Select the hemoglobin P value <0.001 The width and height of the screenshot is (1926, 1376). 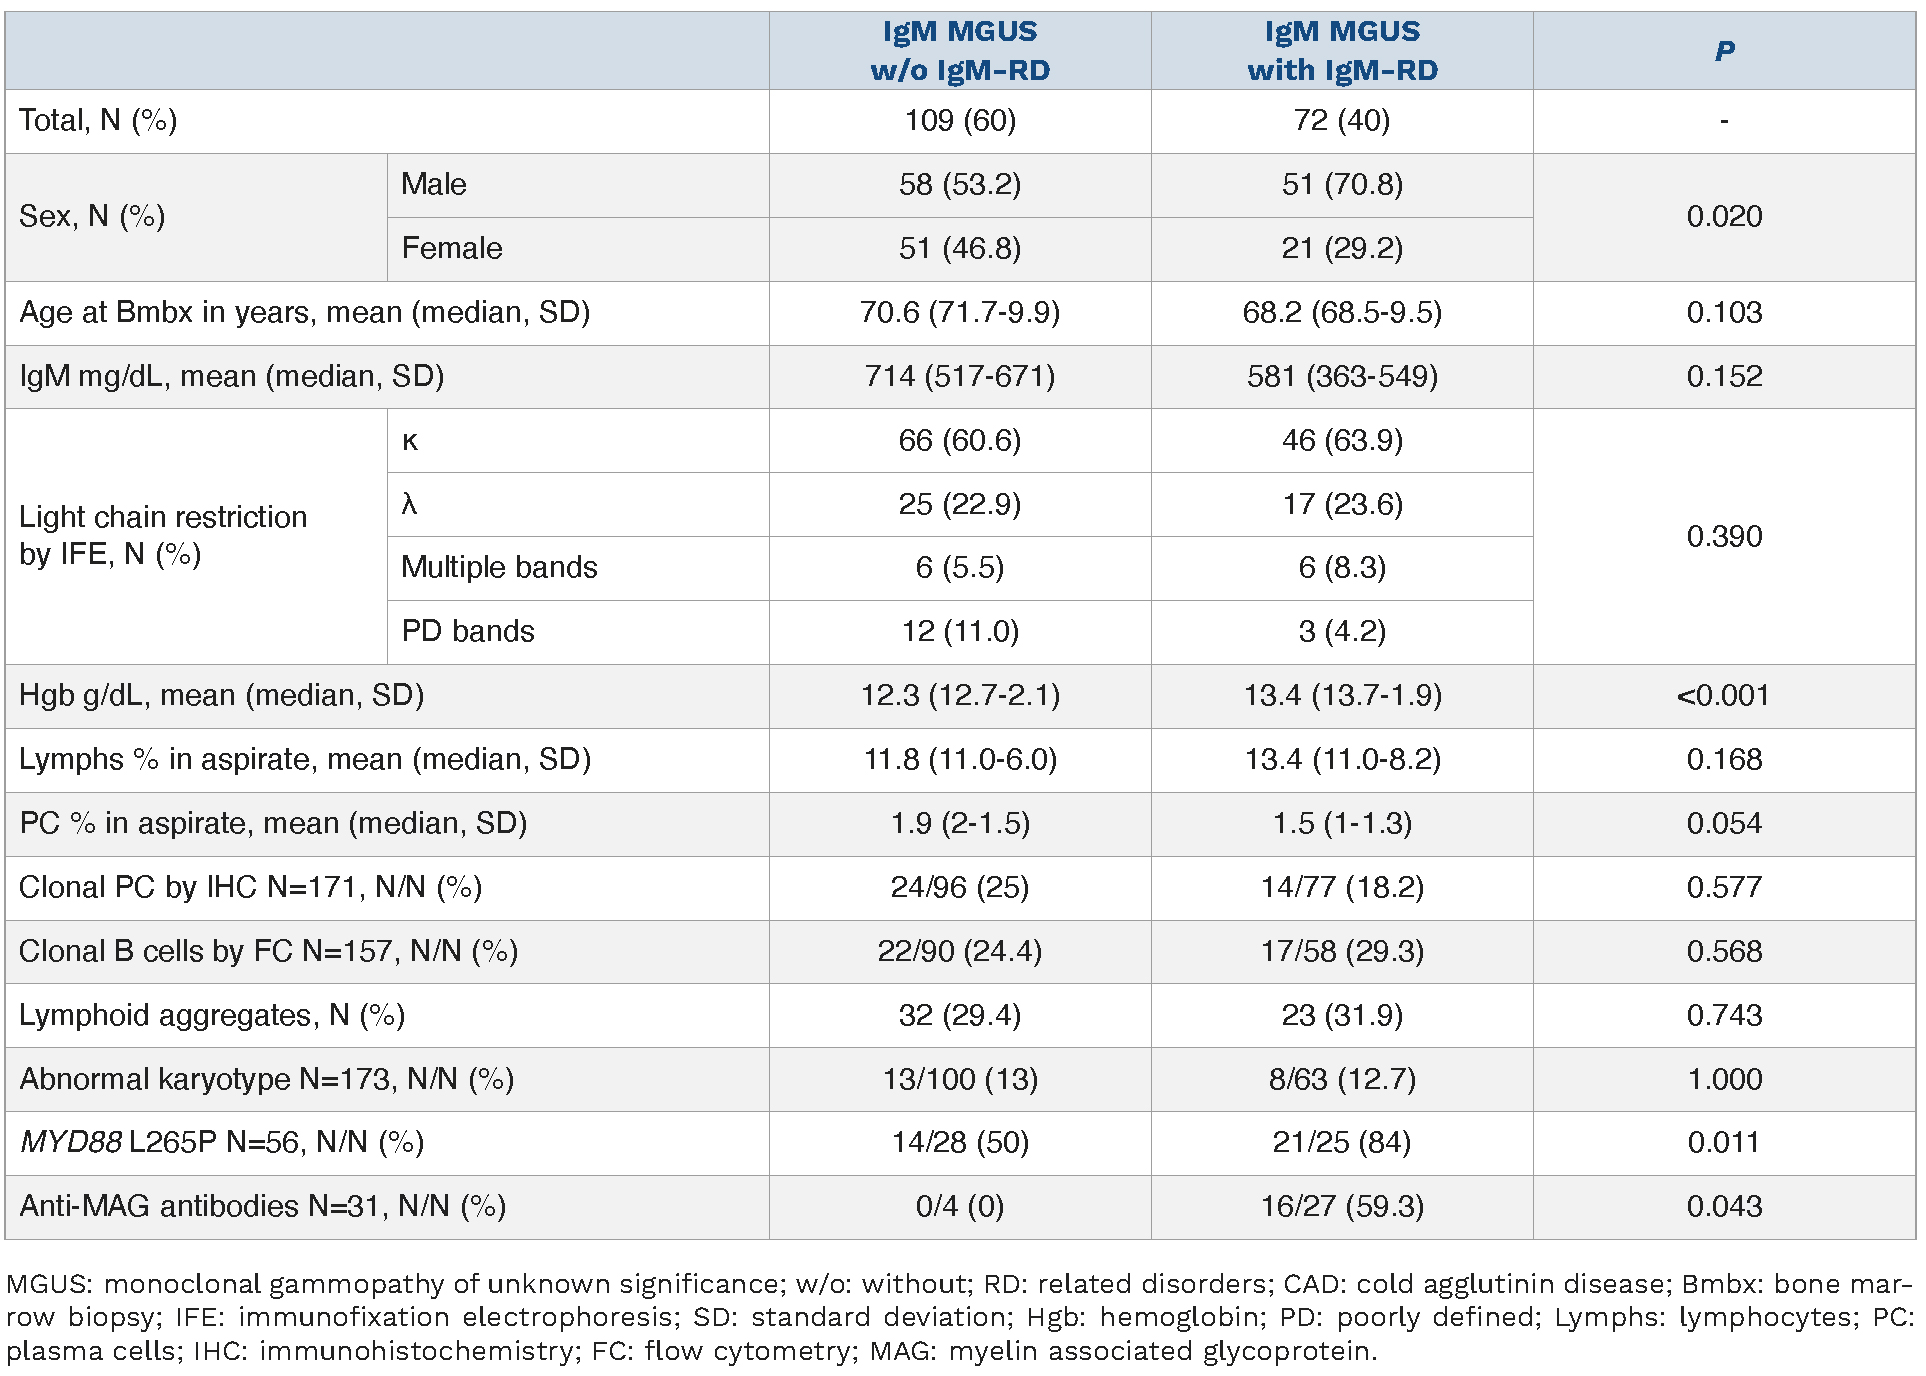point(1724,695)
